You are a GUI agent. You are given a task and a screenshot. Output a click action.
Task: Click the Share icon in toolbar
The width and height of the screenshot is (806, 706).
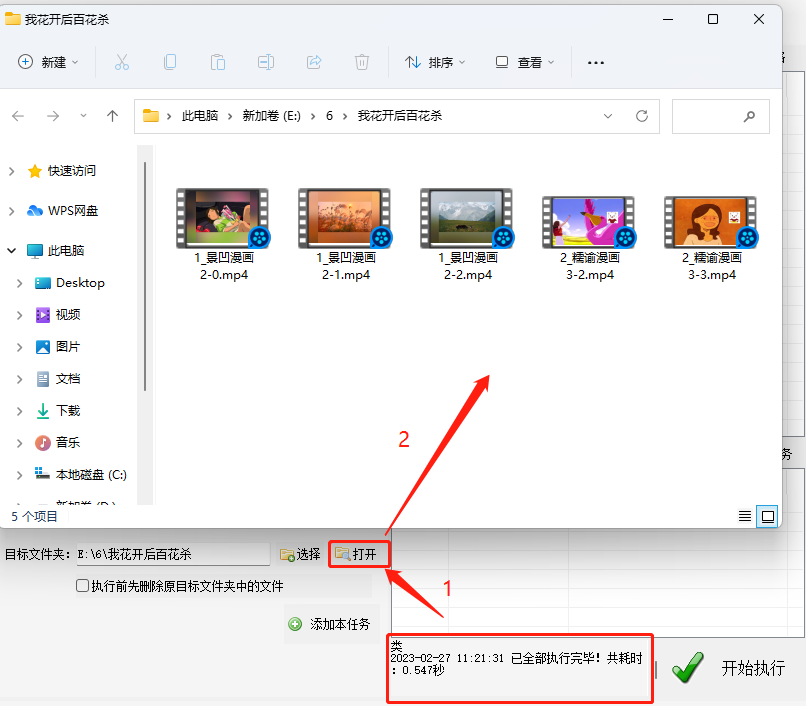click(x=314, y=62)
